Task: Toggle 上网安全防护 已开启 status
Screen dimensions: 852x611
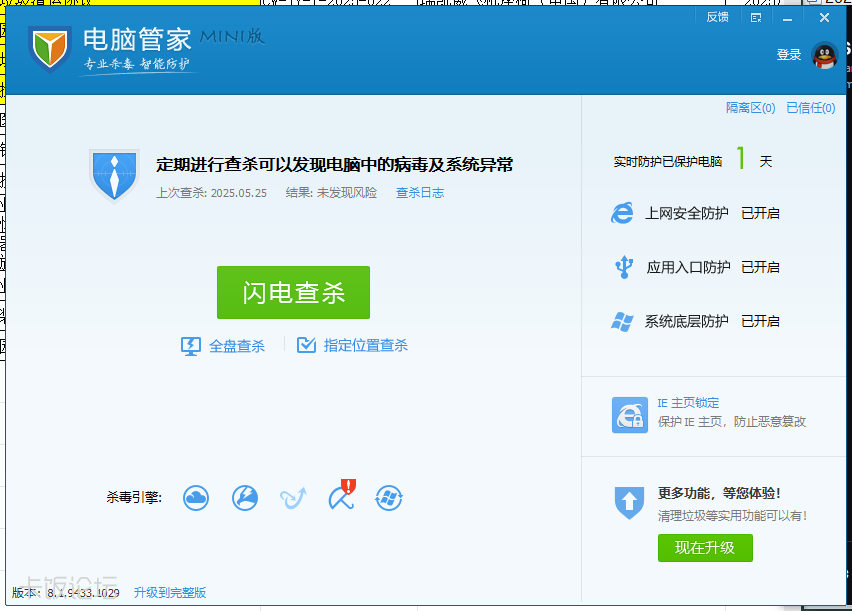Action: [x=761, y=213]
